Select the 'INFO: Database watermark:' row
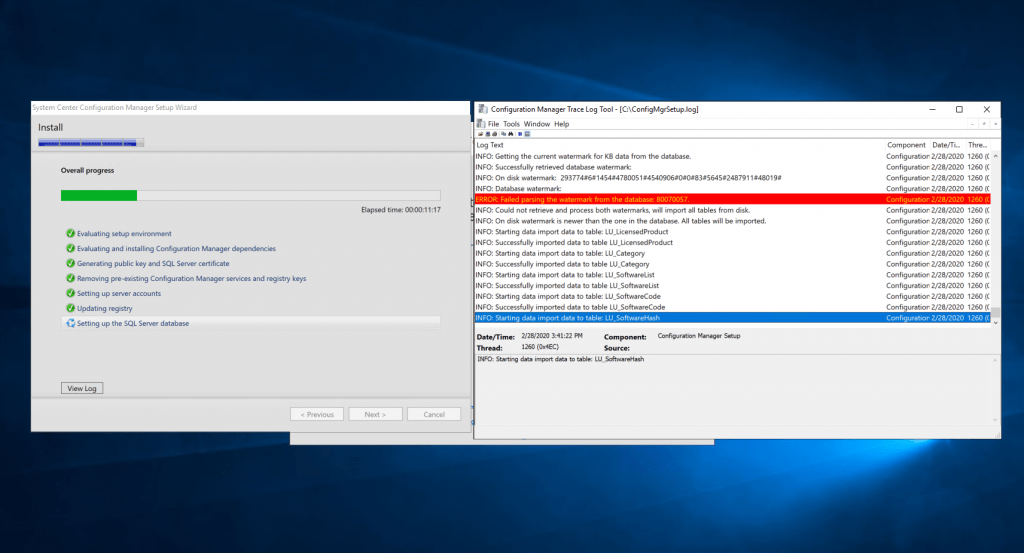This screenshot has height=553, width=1024. tap(733, 189)
